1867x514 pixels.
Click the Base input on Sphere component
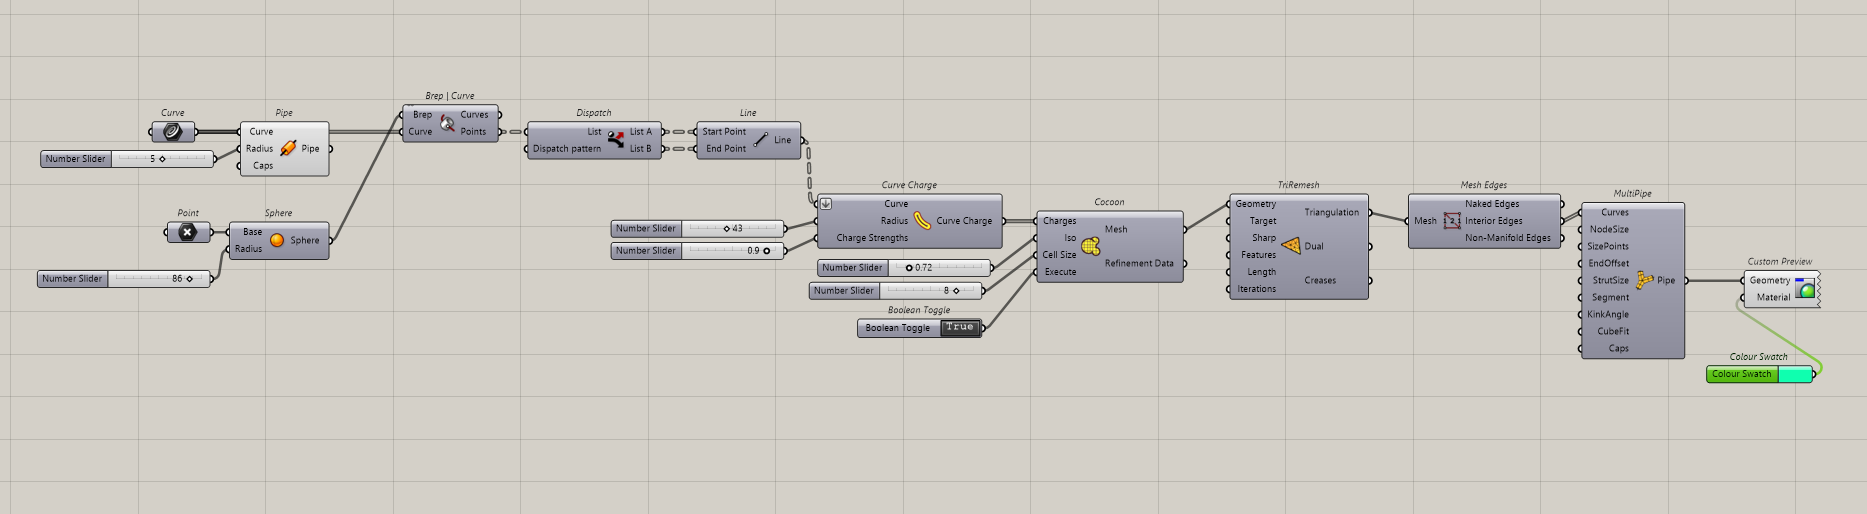(x=252, y=232)
